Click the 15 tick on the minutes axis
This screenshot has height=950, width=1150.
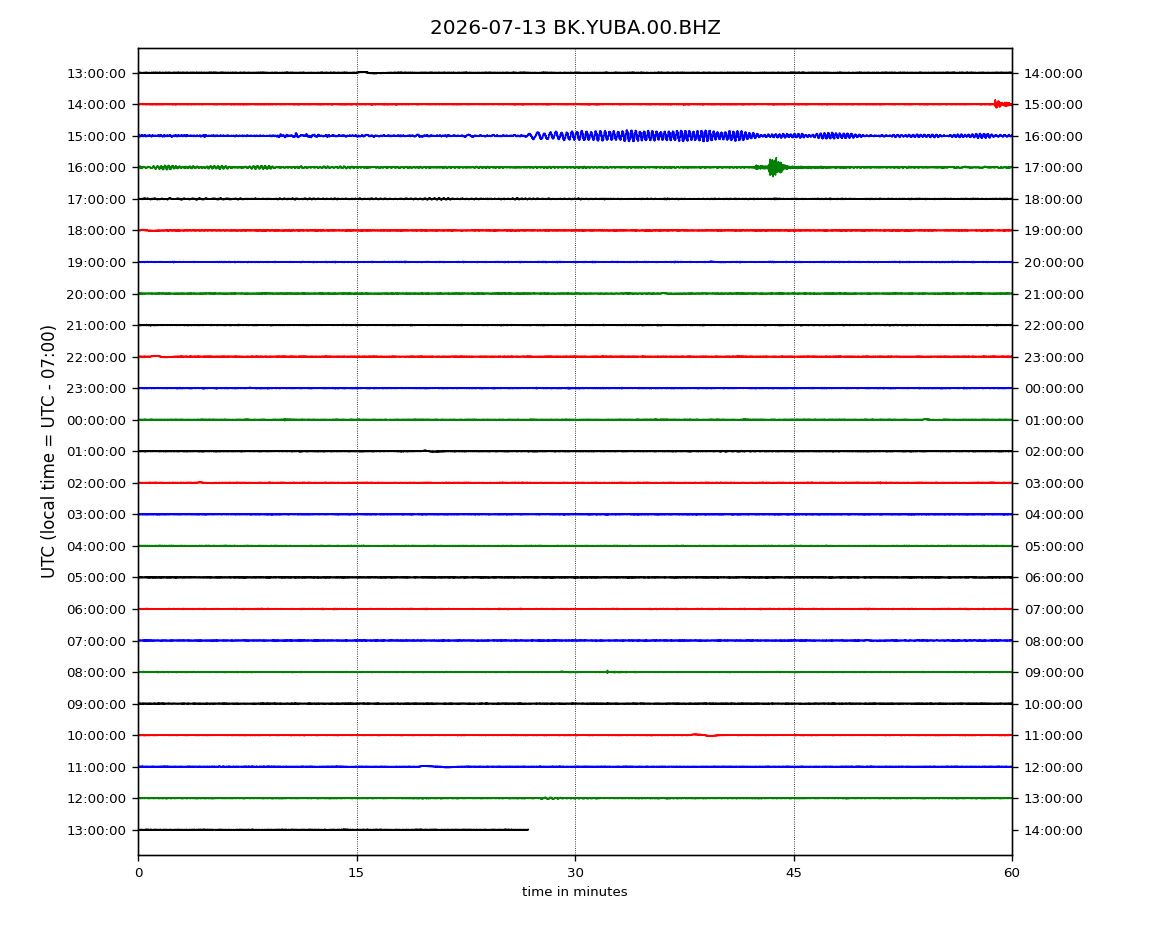coord(356,872)
